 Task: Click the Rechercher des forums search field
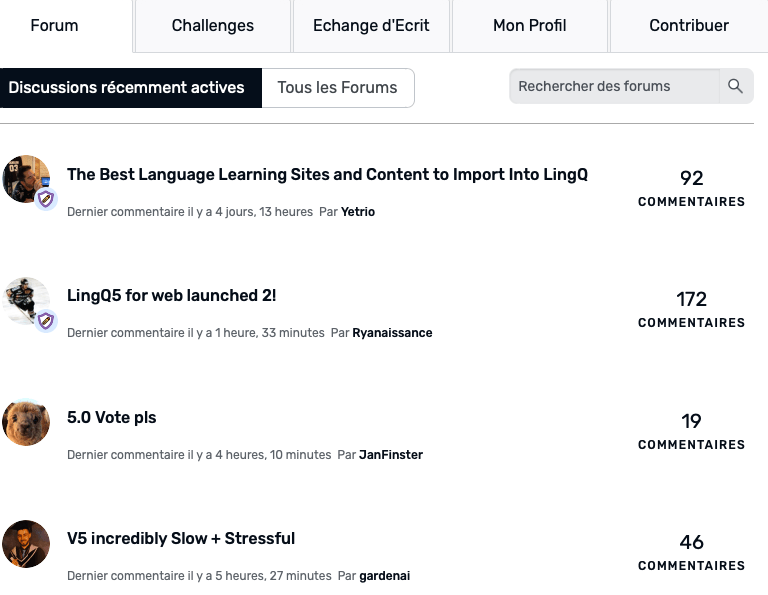(x=613, y=87)
